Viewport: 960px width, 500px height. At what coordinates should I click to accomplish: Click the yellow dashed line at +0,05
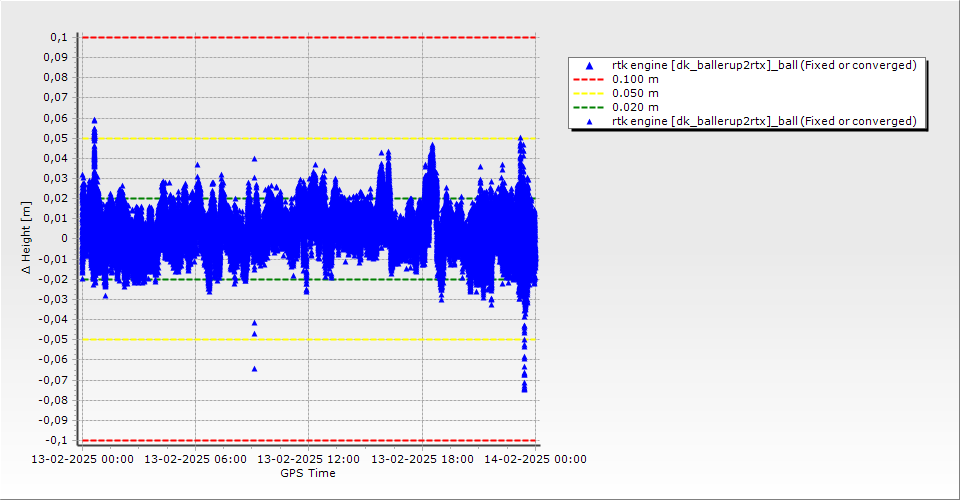(309, 138)
